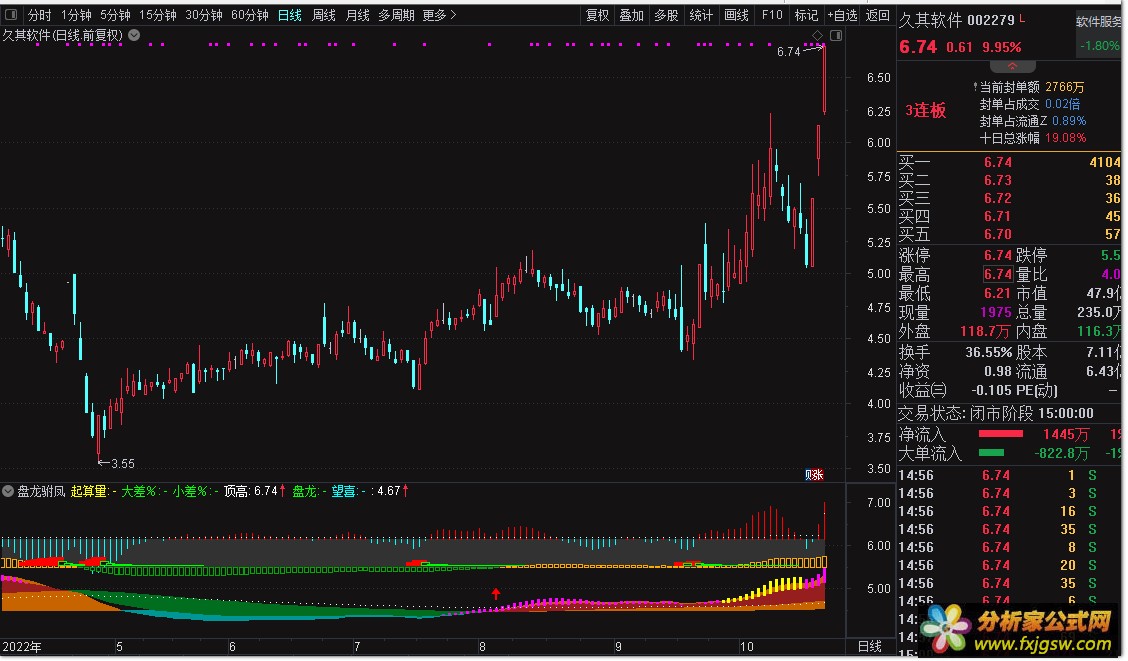Click the first 14:56 trade tick row
1128x661 pixels.
pos(1009,475)
